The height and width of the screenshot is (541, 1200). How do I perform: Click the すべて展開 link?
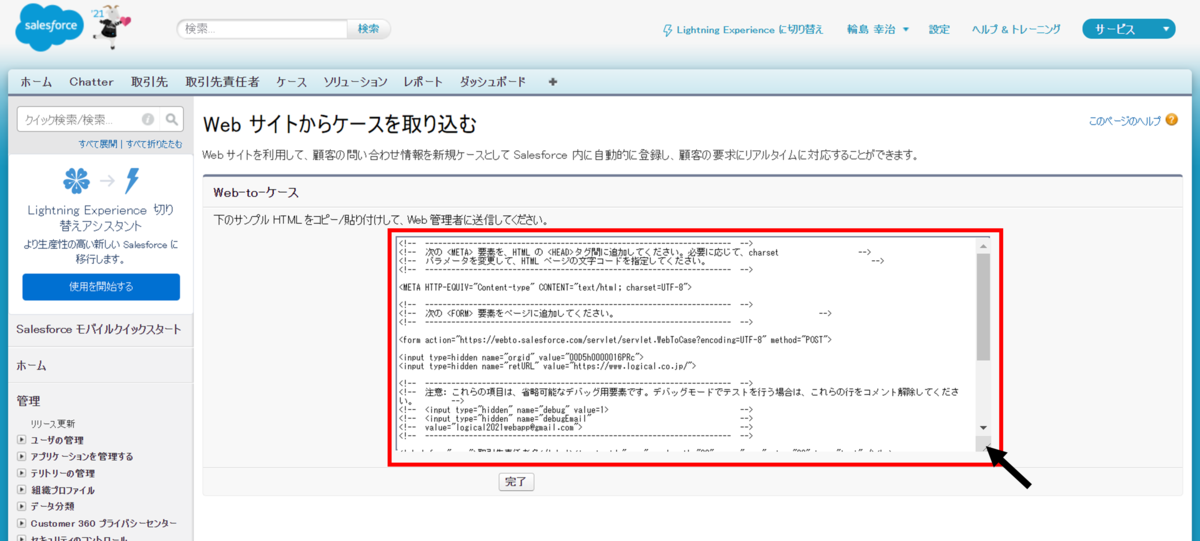pos(98,144)
